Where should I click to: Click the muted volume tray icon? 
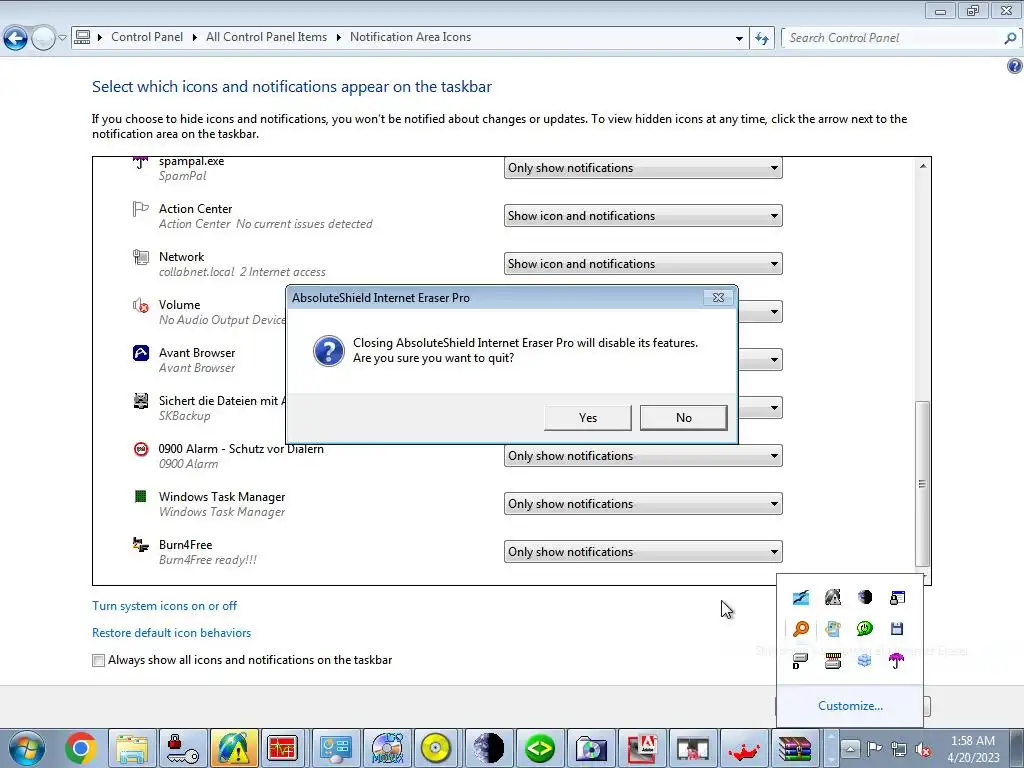click(923, 749)
